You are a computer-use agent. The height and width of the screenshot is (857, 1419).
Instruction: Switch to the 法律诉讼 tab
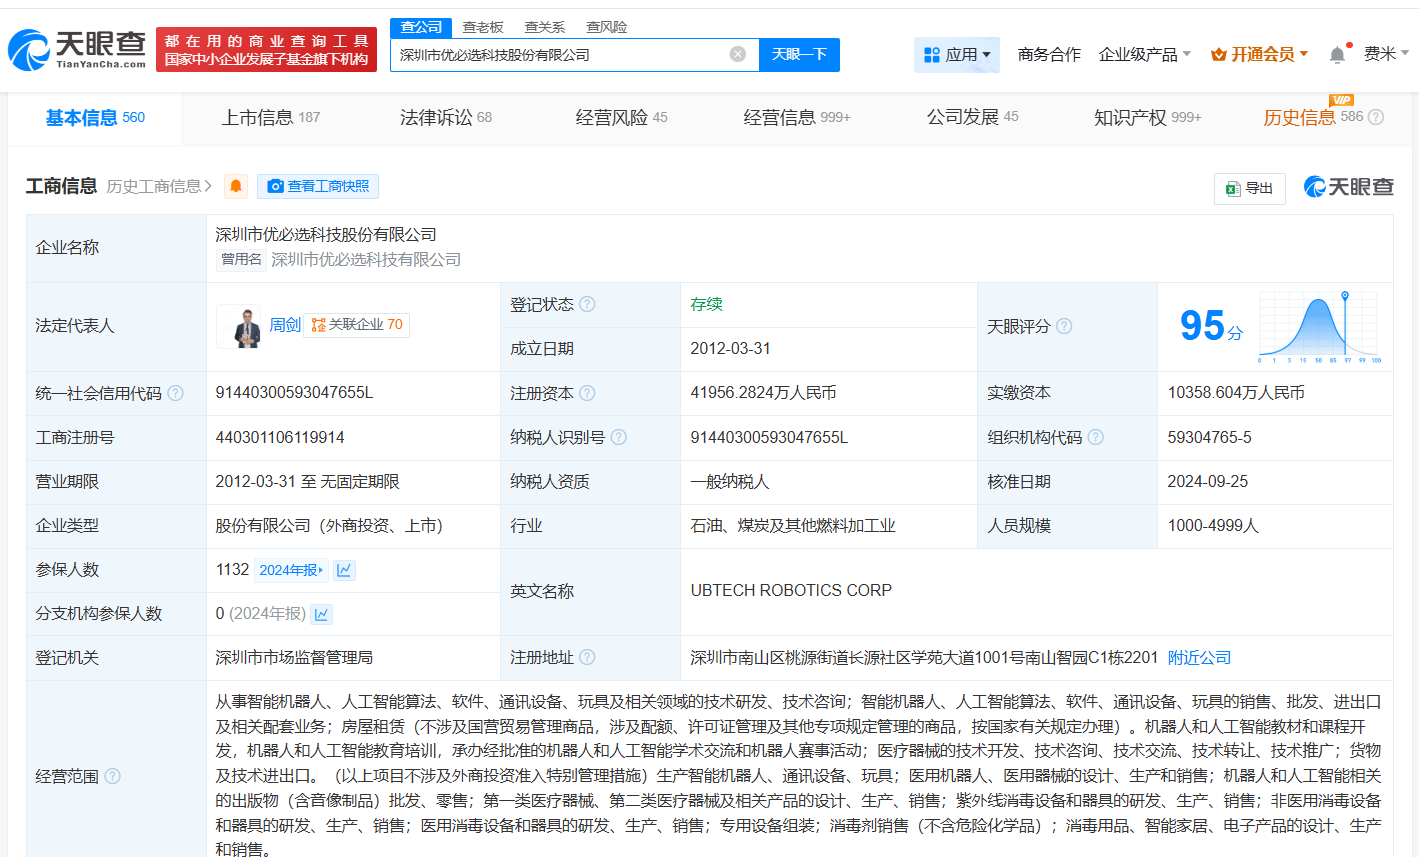(445, 118)
